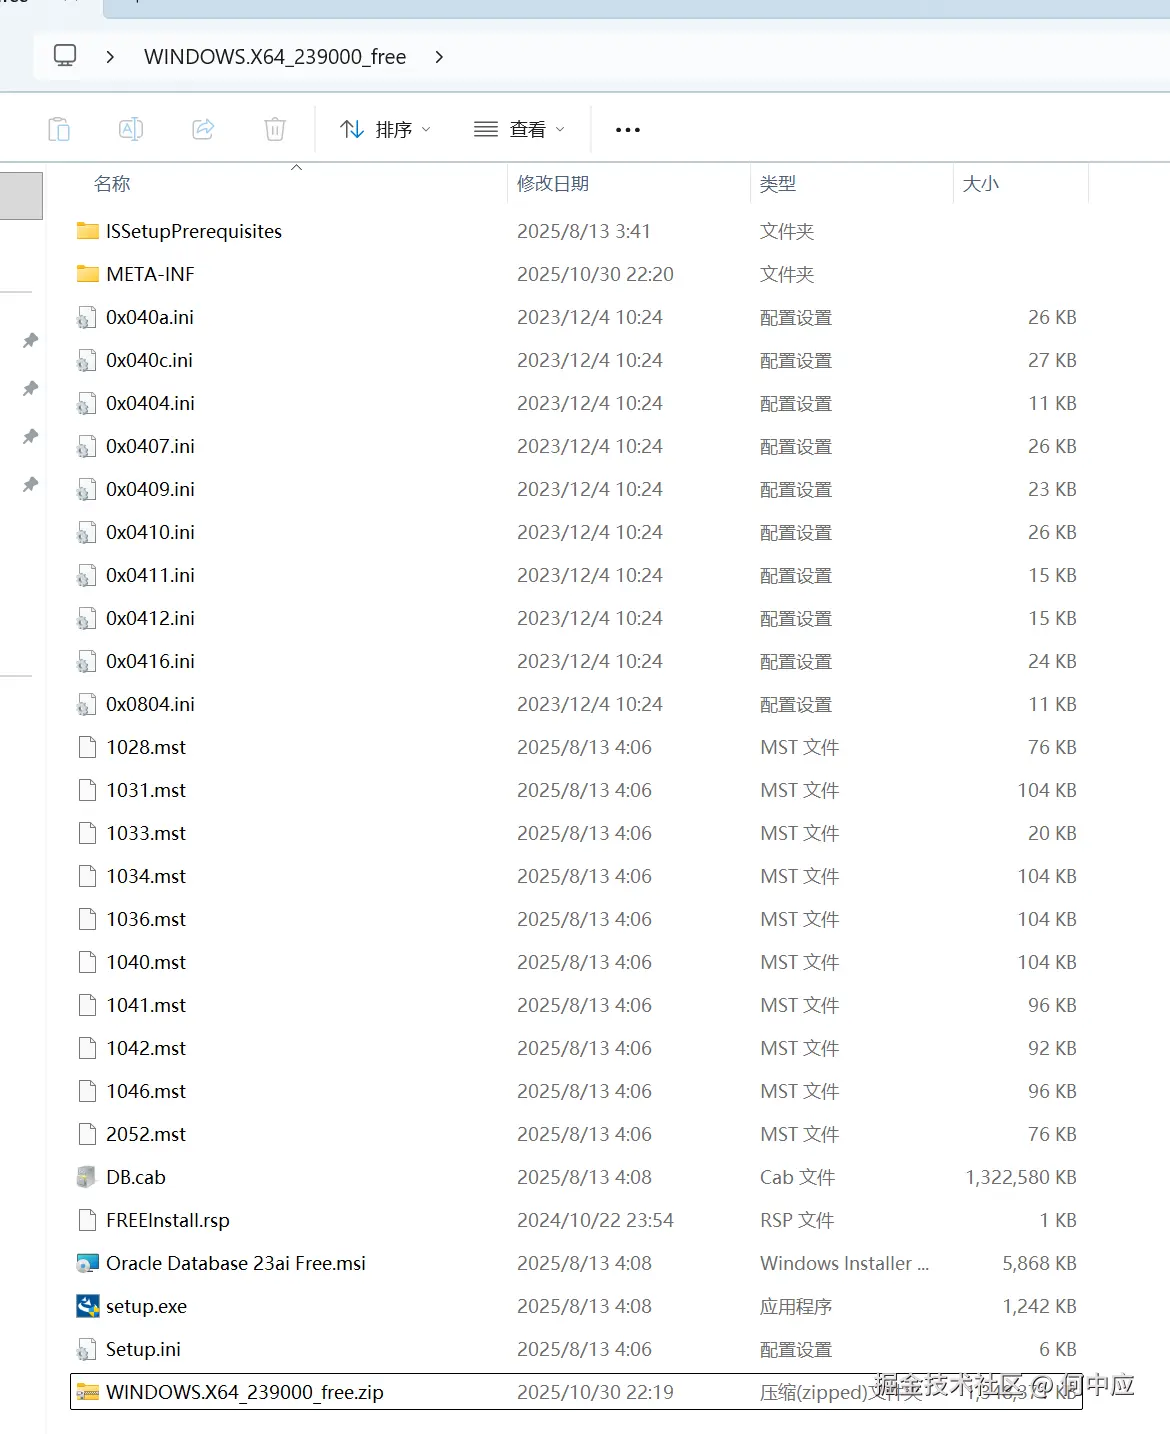Image resolution: width=1170 pixels, height=1434 pixels.
Task: Open the 排序 sort dropdown
Action: click(x=385, y=129)
